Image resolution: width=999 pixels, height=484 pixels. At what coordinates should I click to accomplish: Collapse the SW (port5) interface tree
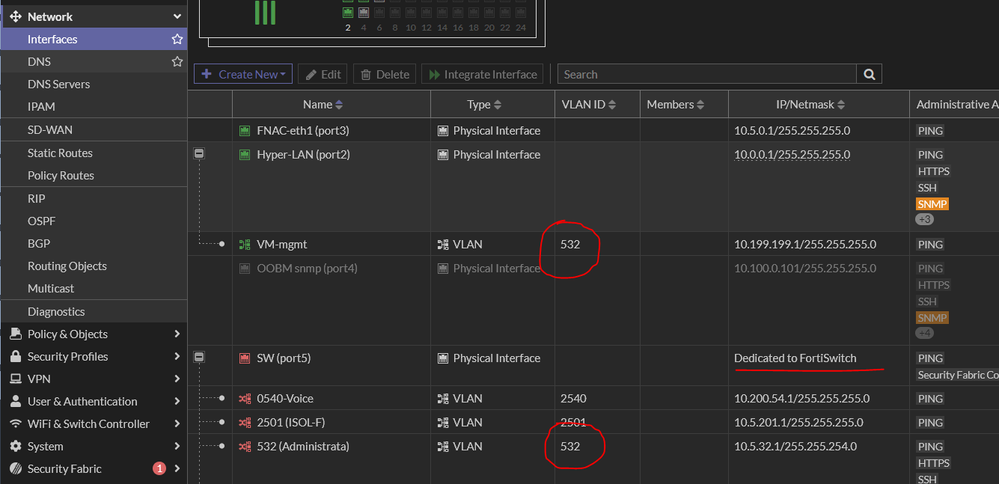point(199,358)
